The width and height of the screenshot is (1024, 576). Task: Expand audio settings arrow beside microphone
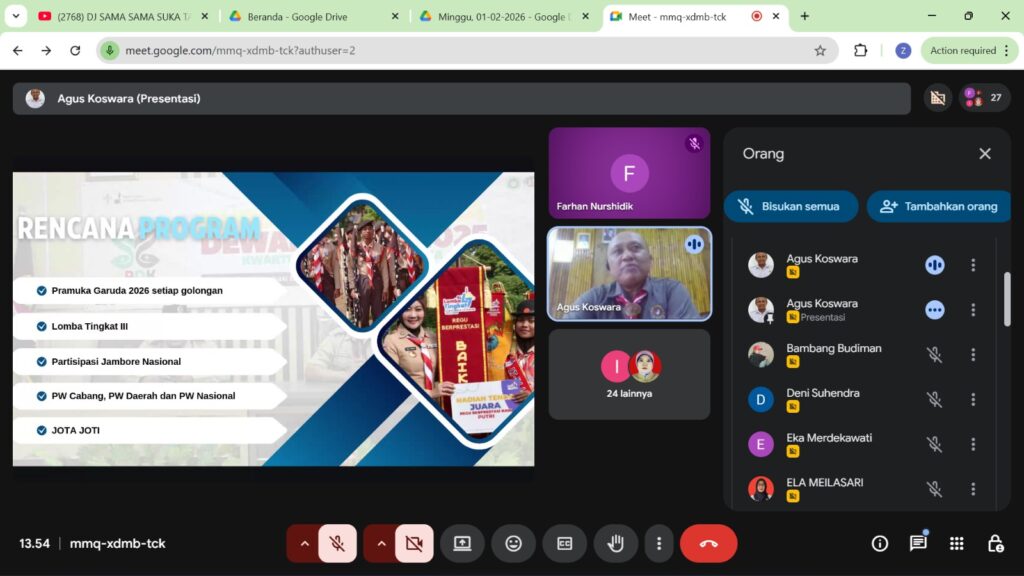point(304,543)
